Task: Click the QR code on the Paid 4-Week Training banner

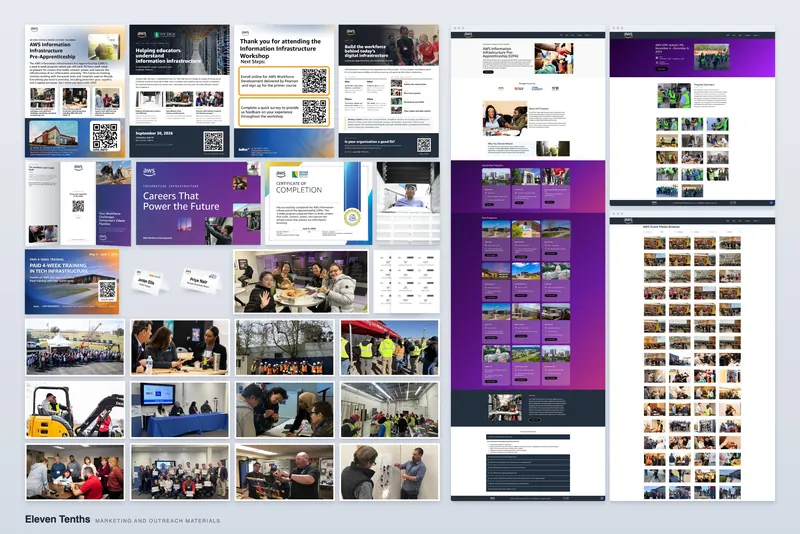Action: coord(107,290)
